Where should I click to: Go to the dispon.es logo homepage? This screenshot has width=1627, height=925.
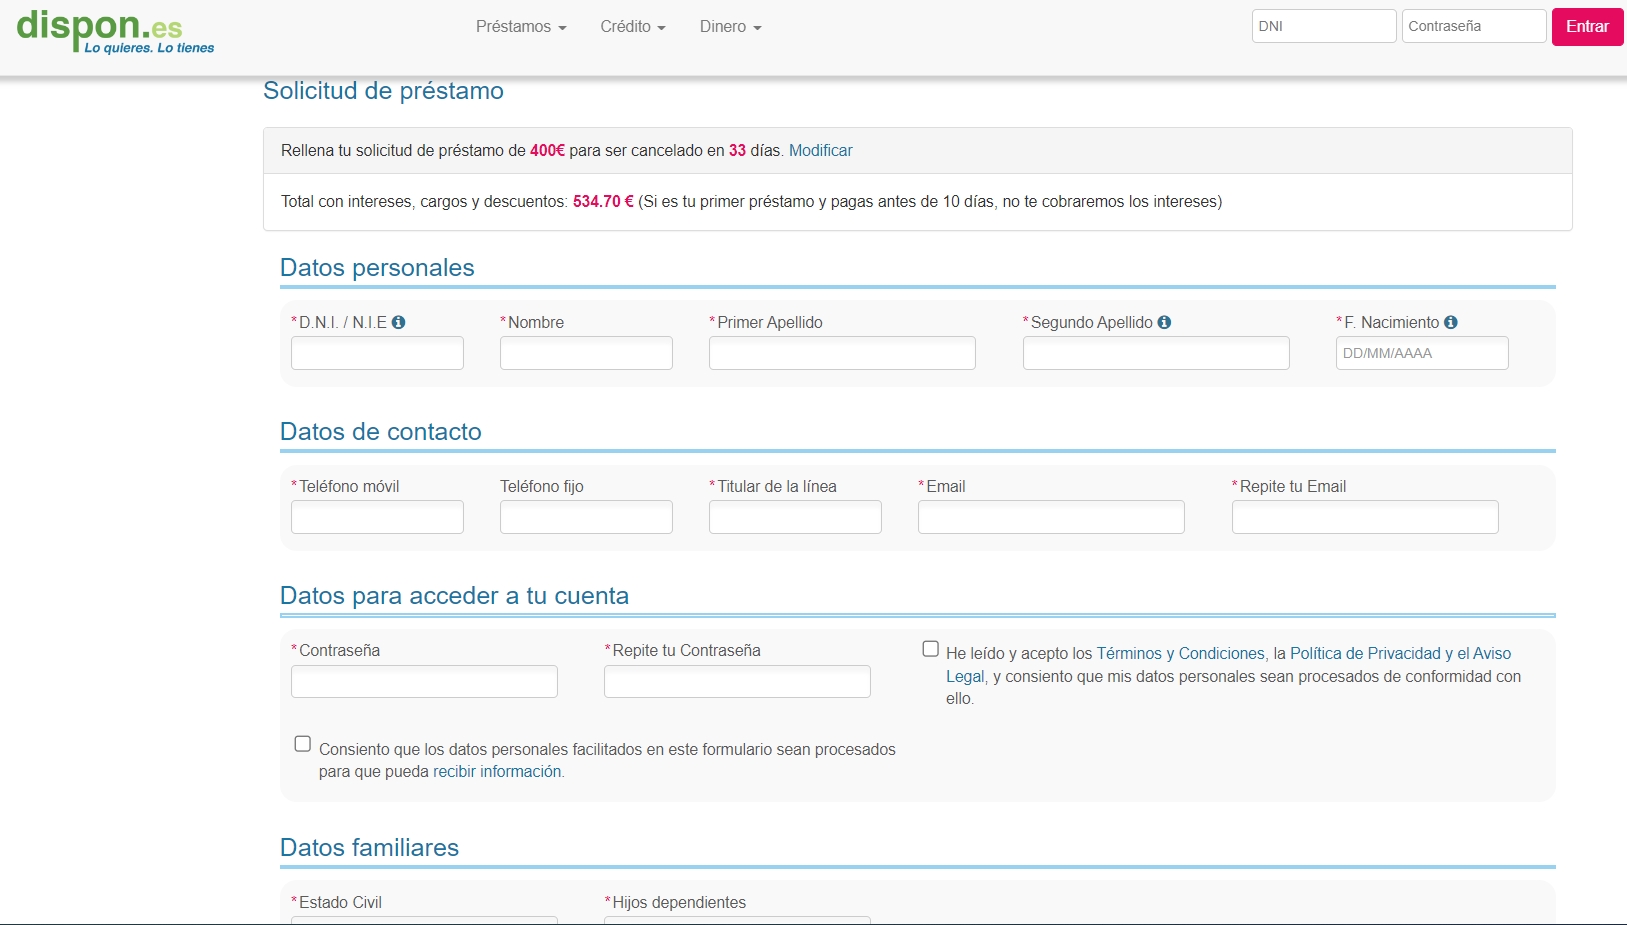coord(115,30)
